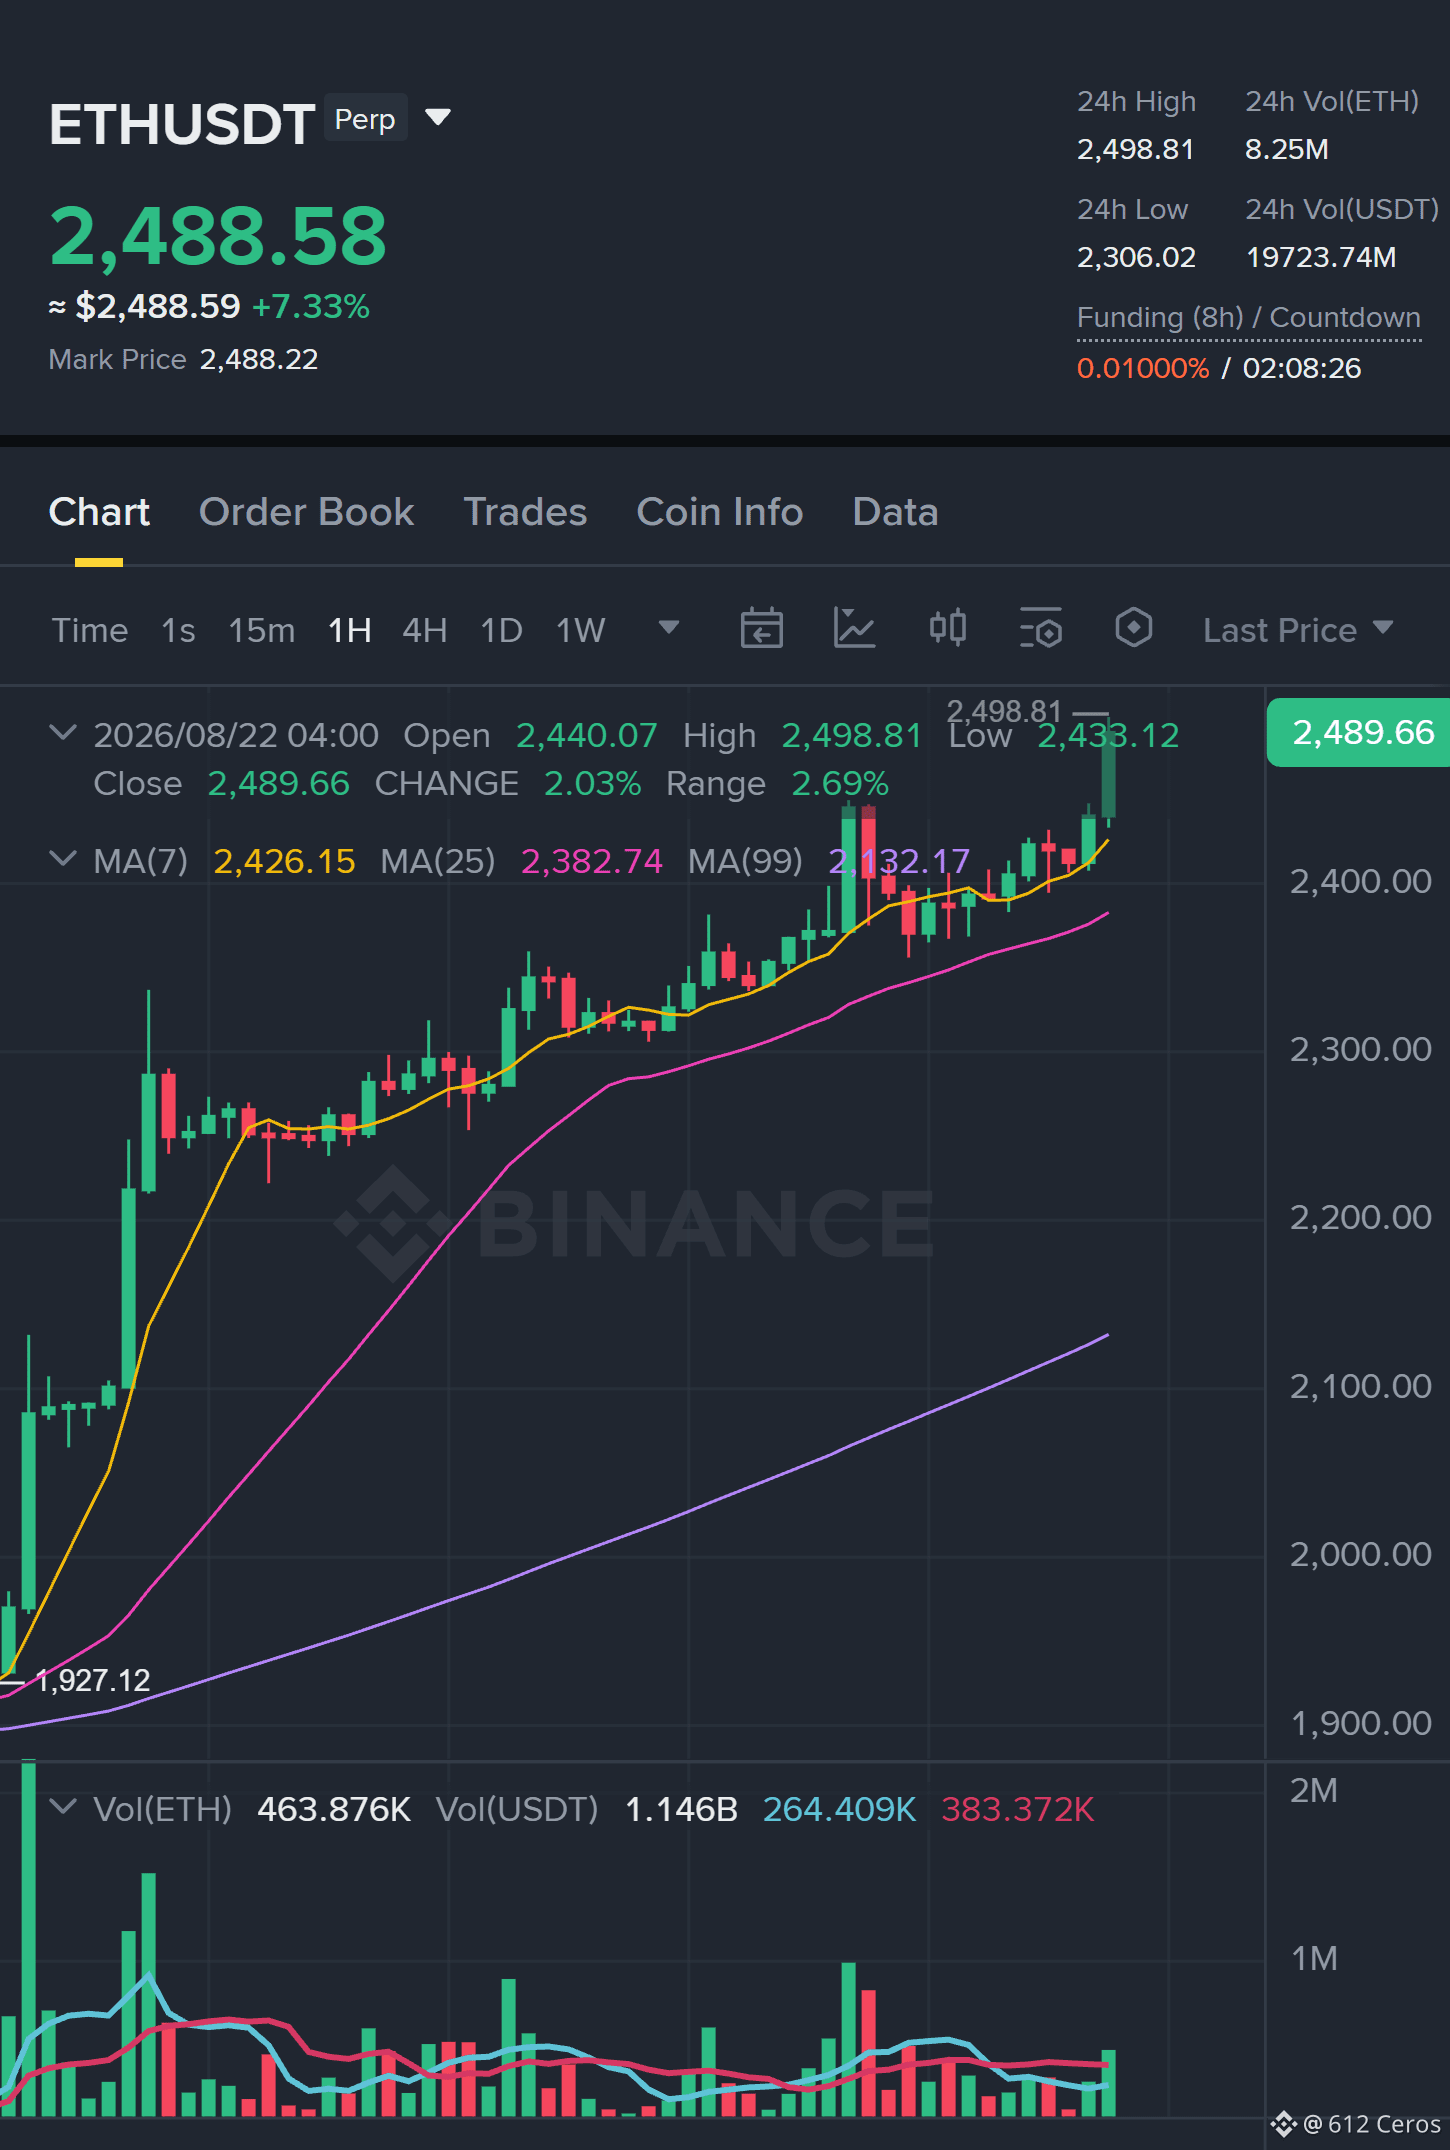Tap the ETHUSDT symbol title

[x=182, y=125]
